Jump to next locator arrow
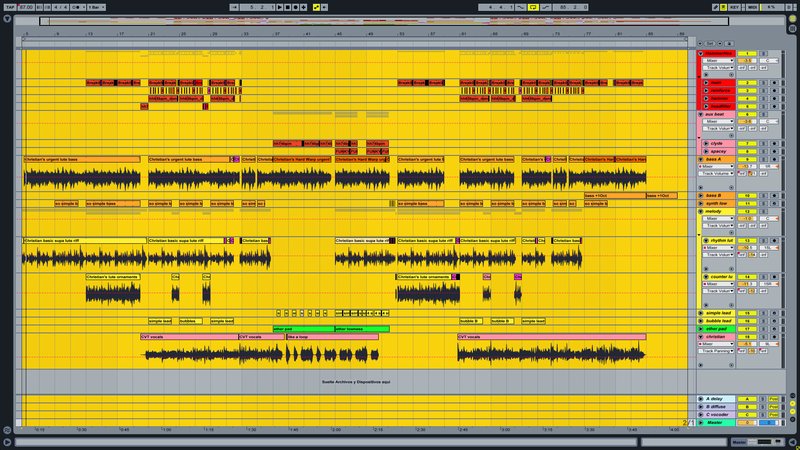This screenshot has width=800, height=450. (x=720, y=44)
